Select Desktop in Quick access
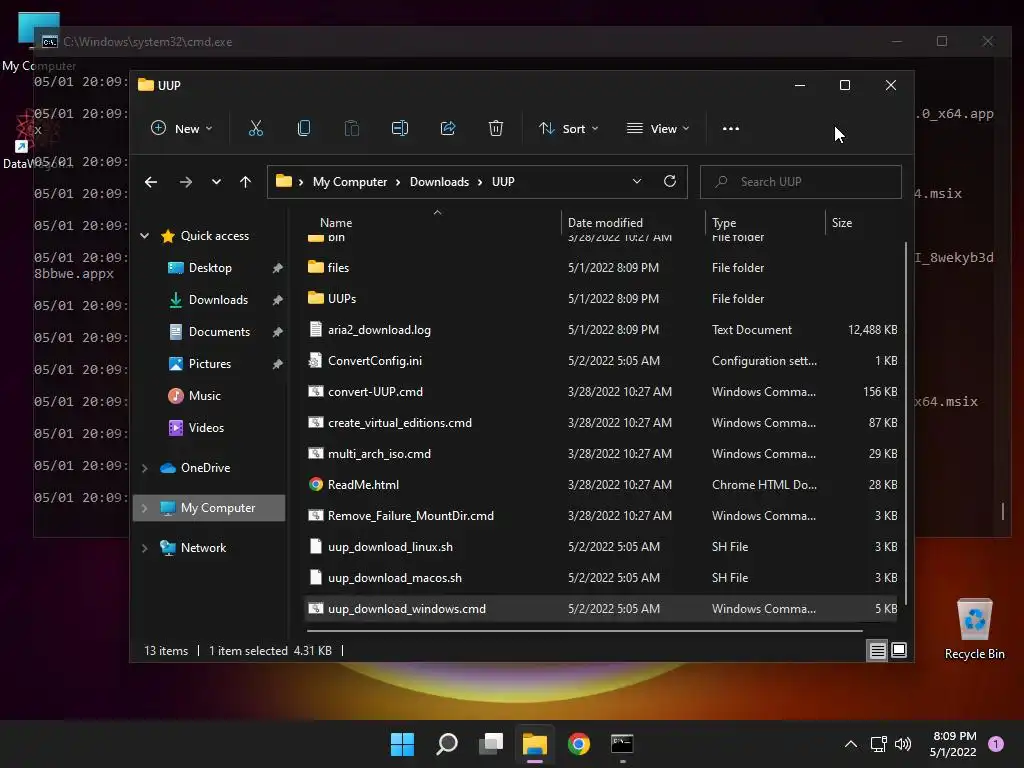The width and height of the screenshot is (1024, 768). (x=210, y=268)
